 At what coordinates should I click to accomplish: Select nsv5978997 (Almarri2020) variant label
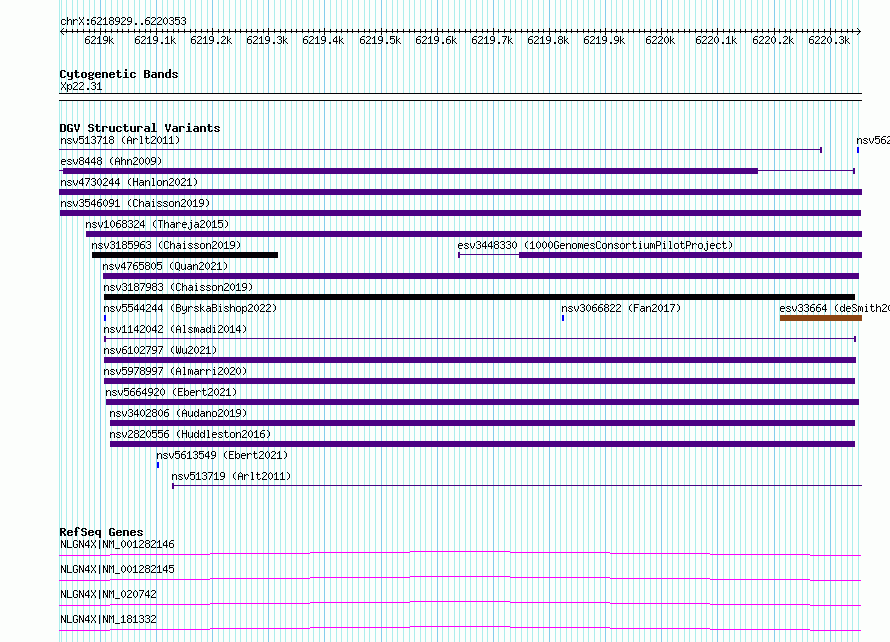pyautogui.click(x=175, y=371)
